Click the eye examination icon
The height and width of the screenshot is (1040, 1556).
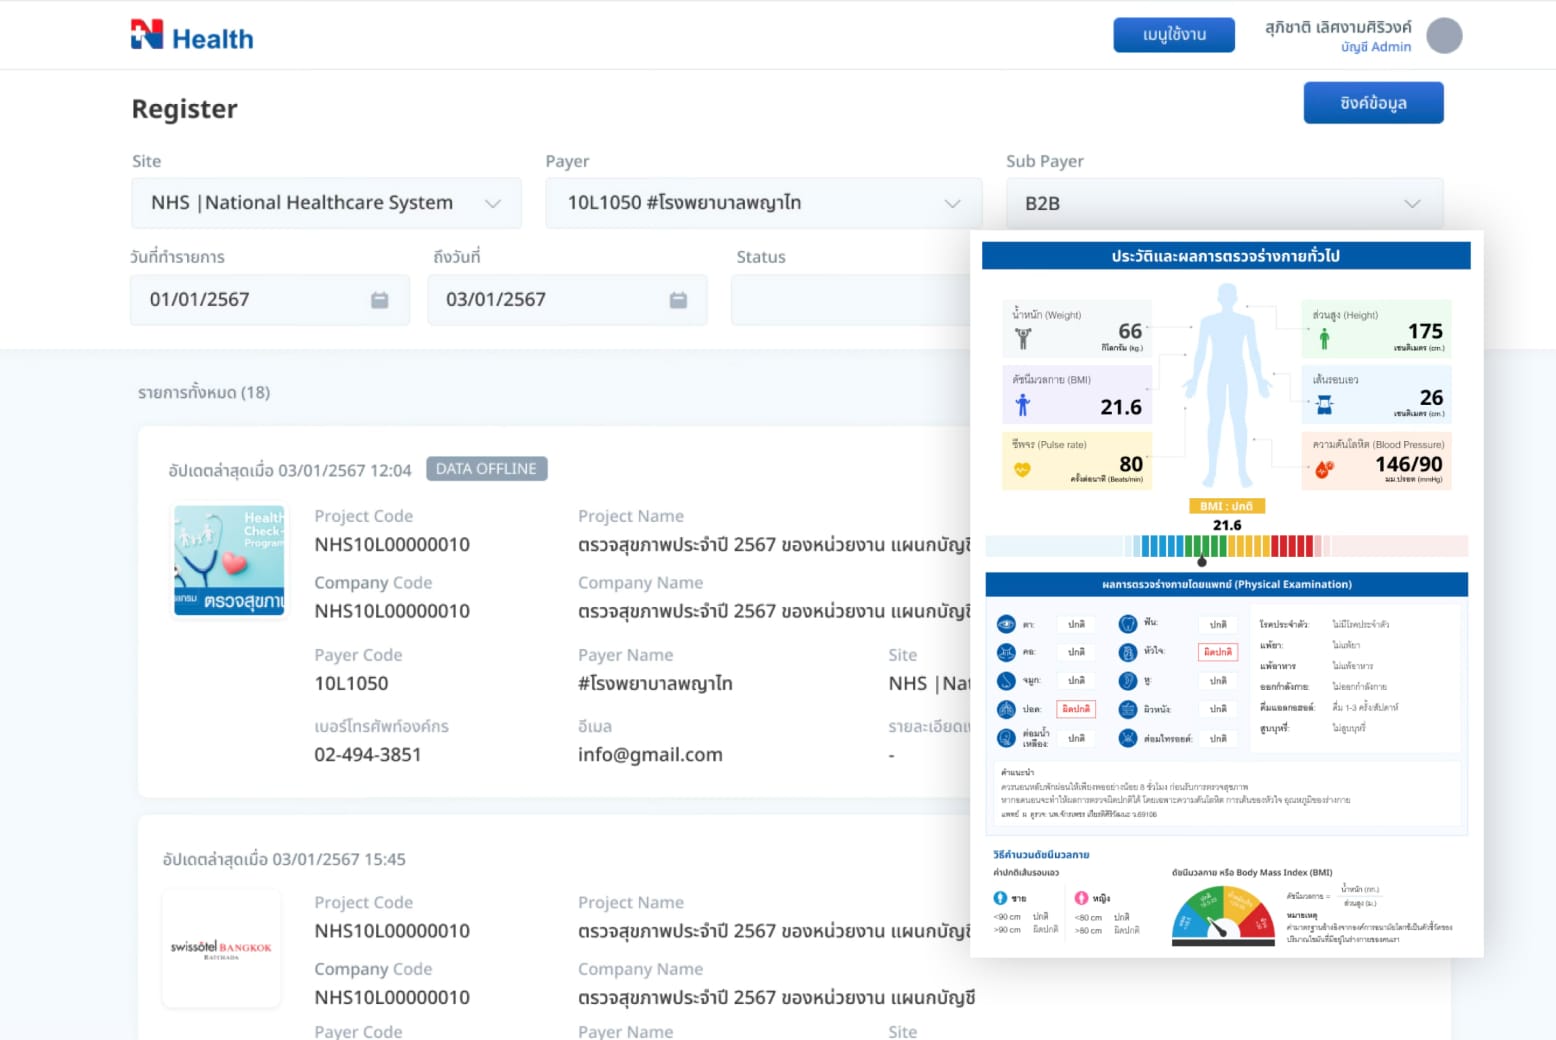tap(1006, 624)
